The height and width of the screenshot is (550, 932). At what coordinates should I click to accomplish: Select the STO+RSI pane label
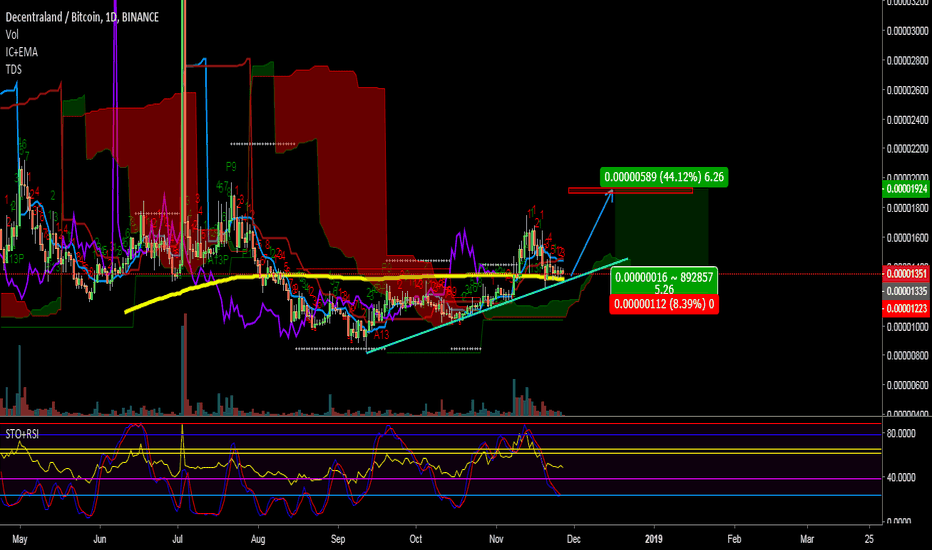point(22,434)
